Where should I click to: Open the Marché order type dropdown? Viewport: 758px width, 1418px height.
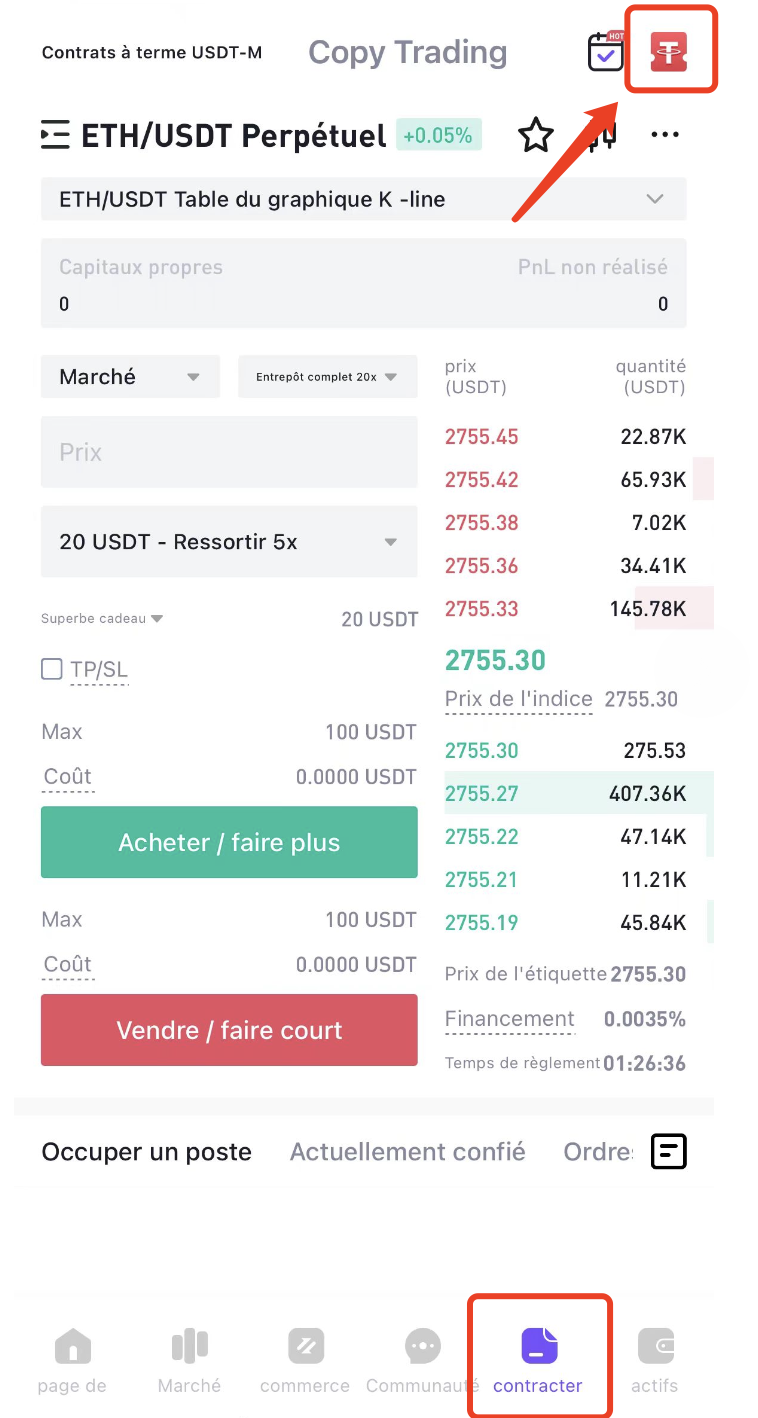(130, 377)
